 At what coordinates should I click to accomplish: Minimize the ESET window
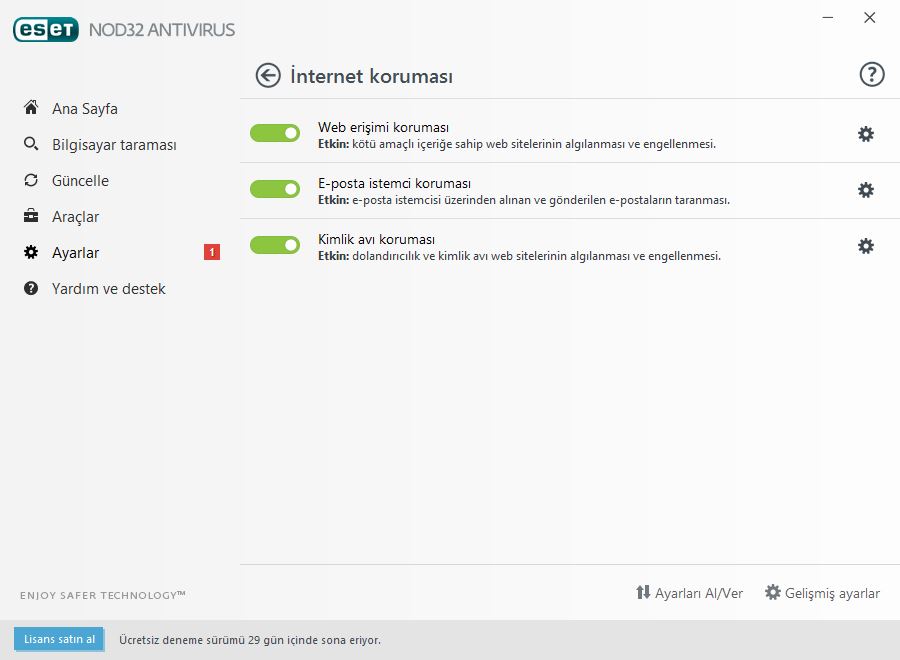tap(828, 18)
